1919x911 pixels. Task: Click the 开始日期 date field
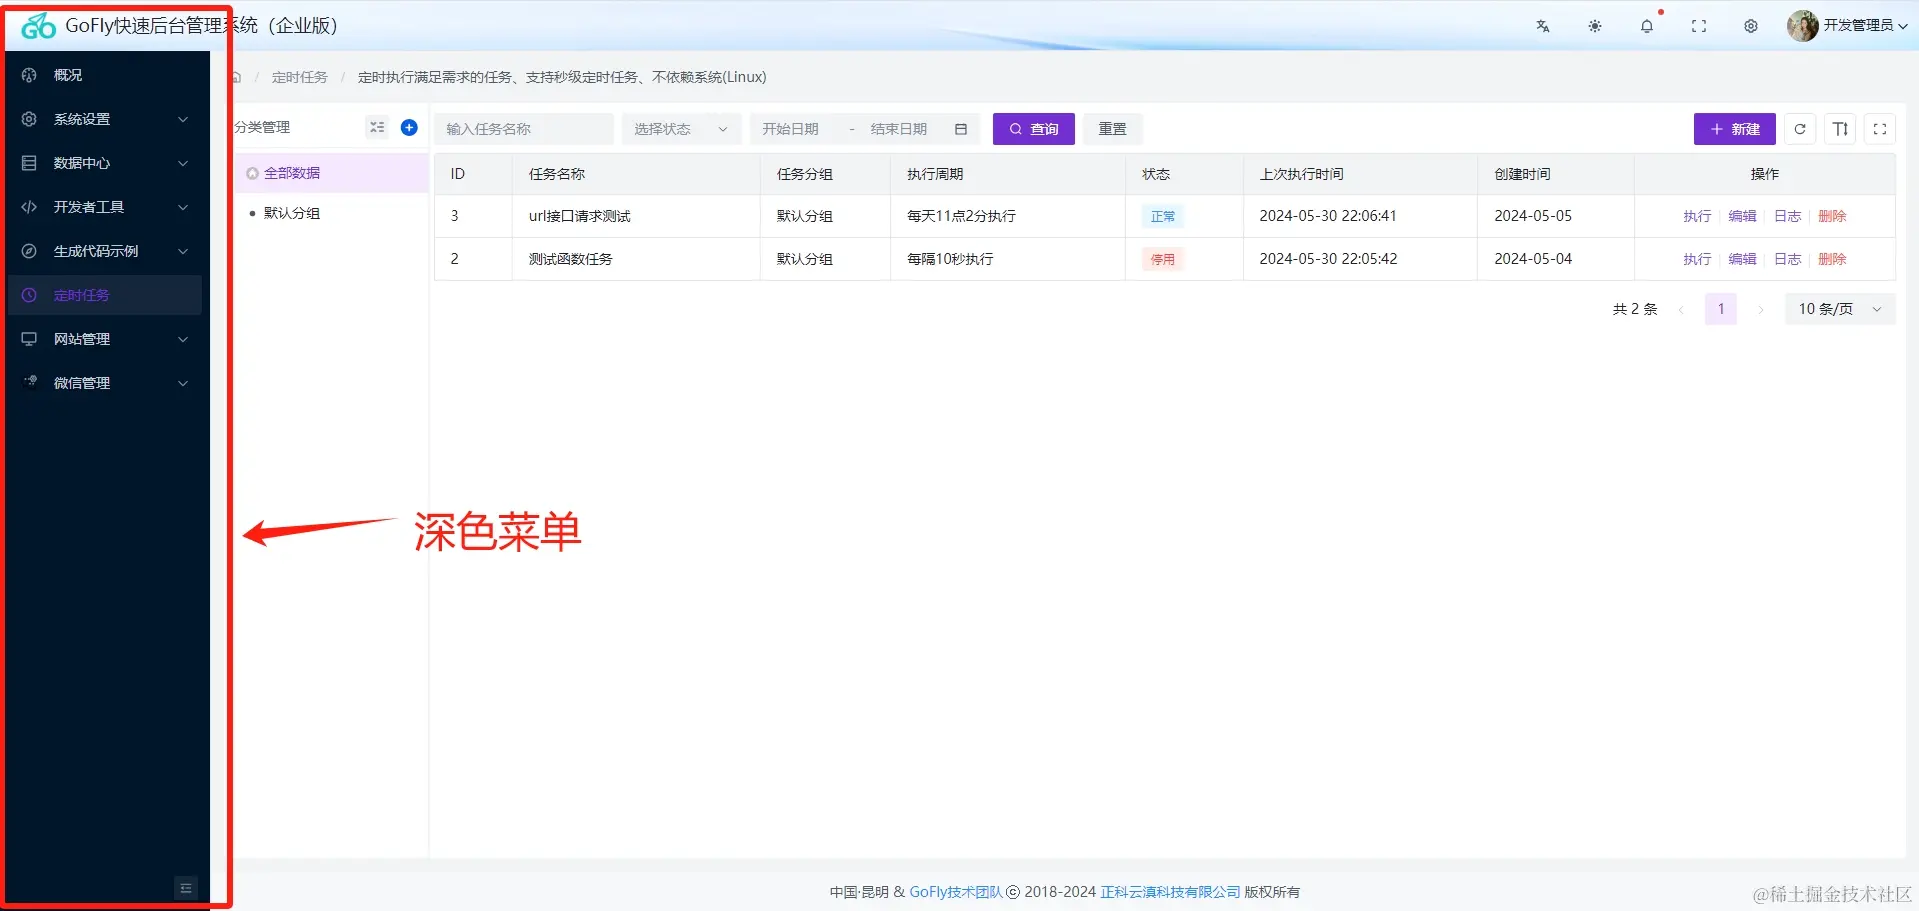[x=791, y=129]
